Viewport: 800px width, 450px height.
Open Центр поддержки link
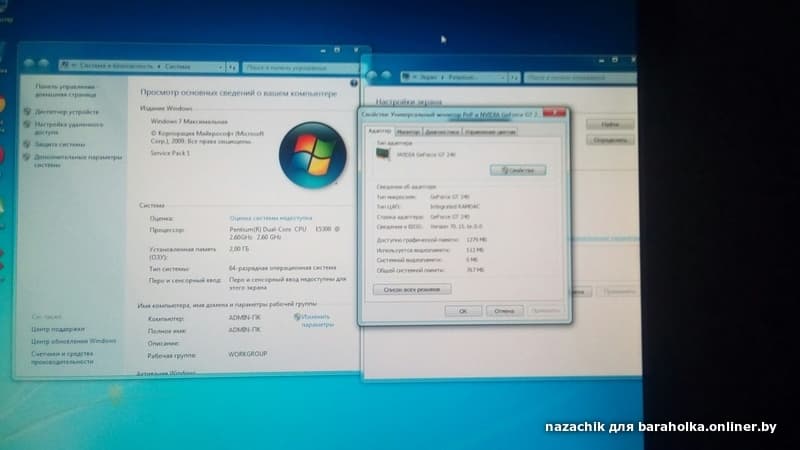pos(58,329)
